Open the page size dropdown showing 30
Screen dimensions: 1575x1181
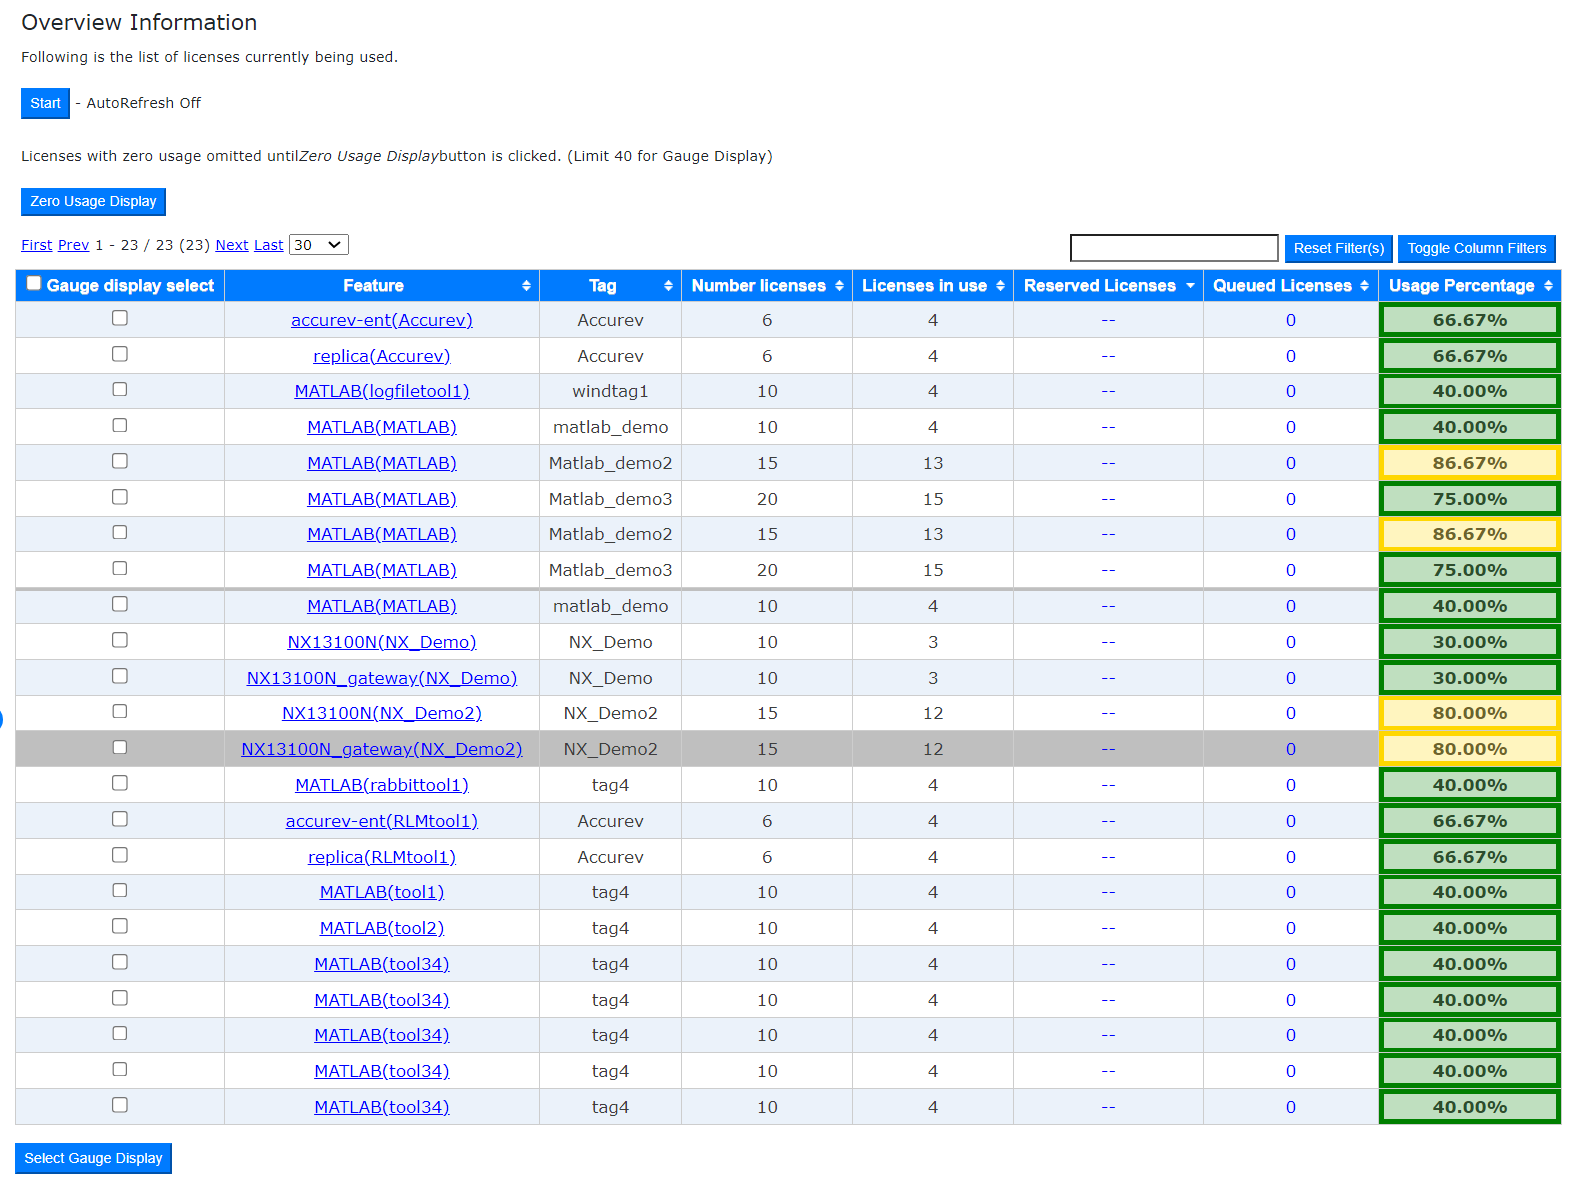(x=319, y=245)
